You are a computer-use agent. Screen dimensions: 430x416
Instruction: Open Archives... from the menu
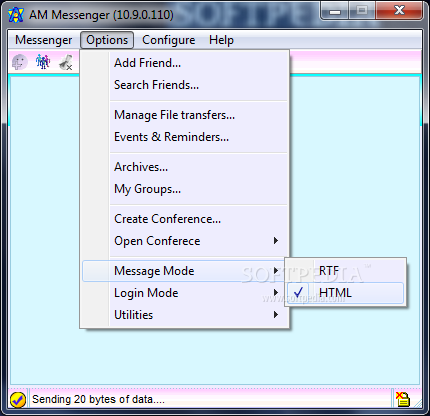click(x=185, y=167)
